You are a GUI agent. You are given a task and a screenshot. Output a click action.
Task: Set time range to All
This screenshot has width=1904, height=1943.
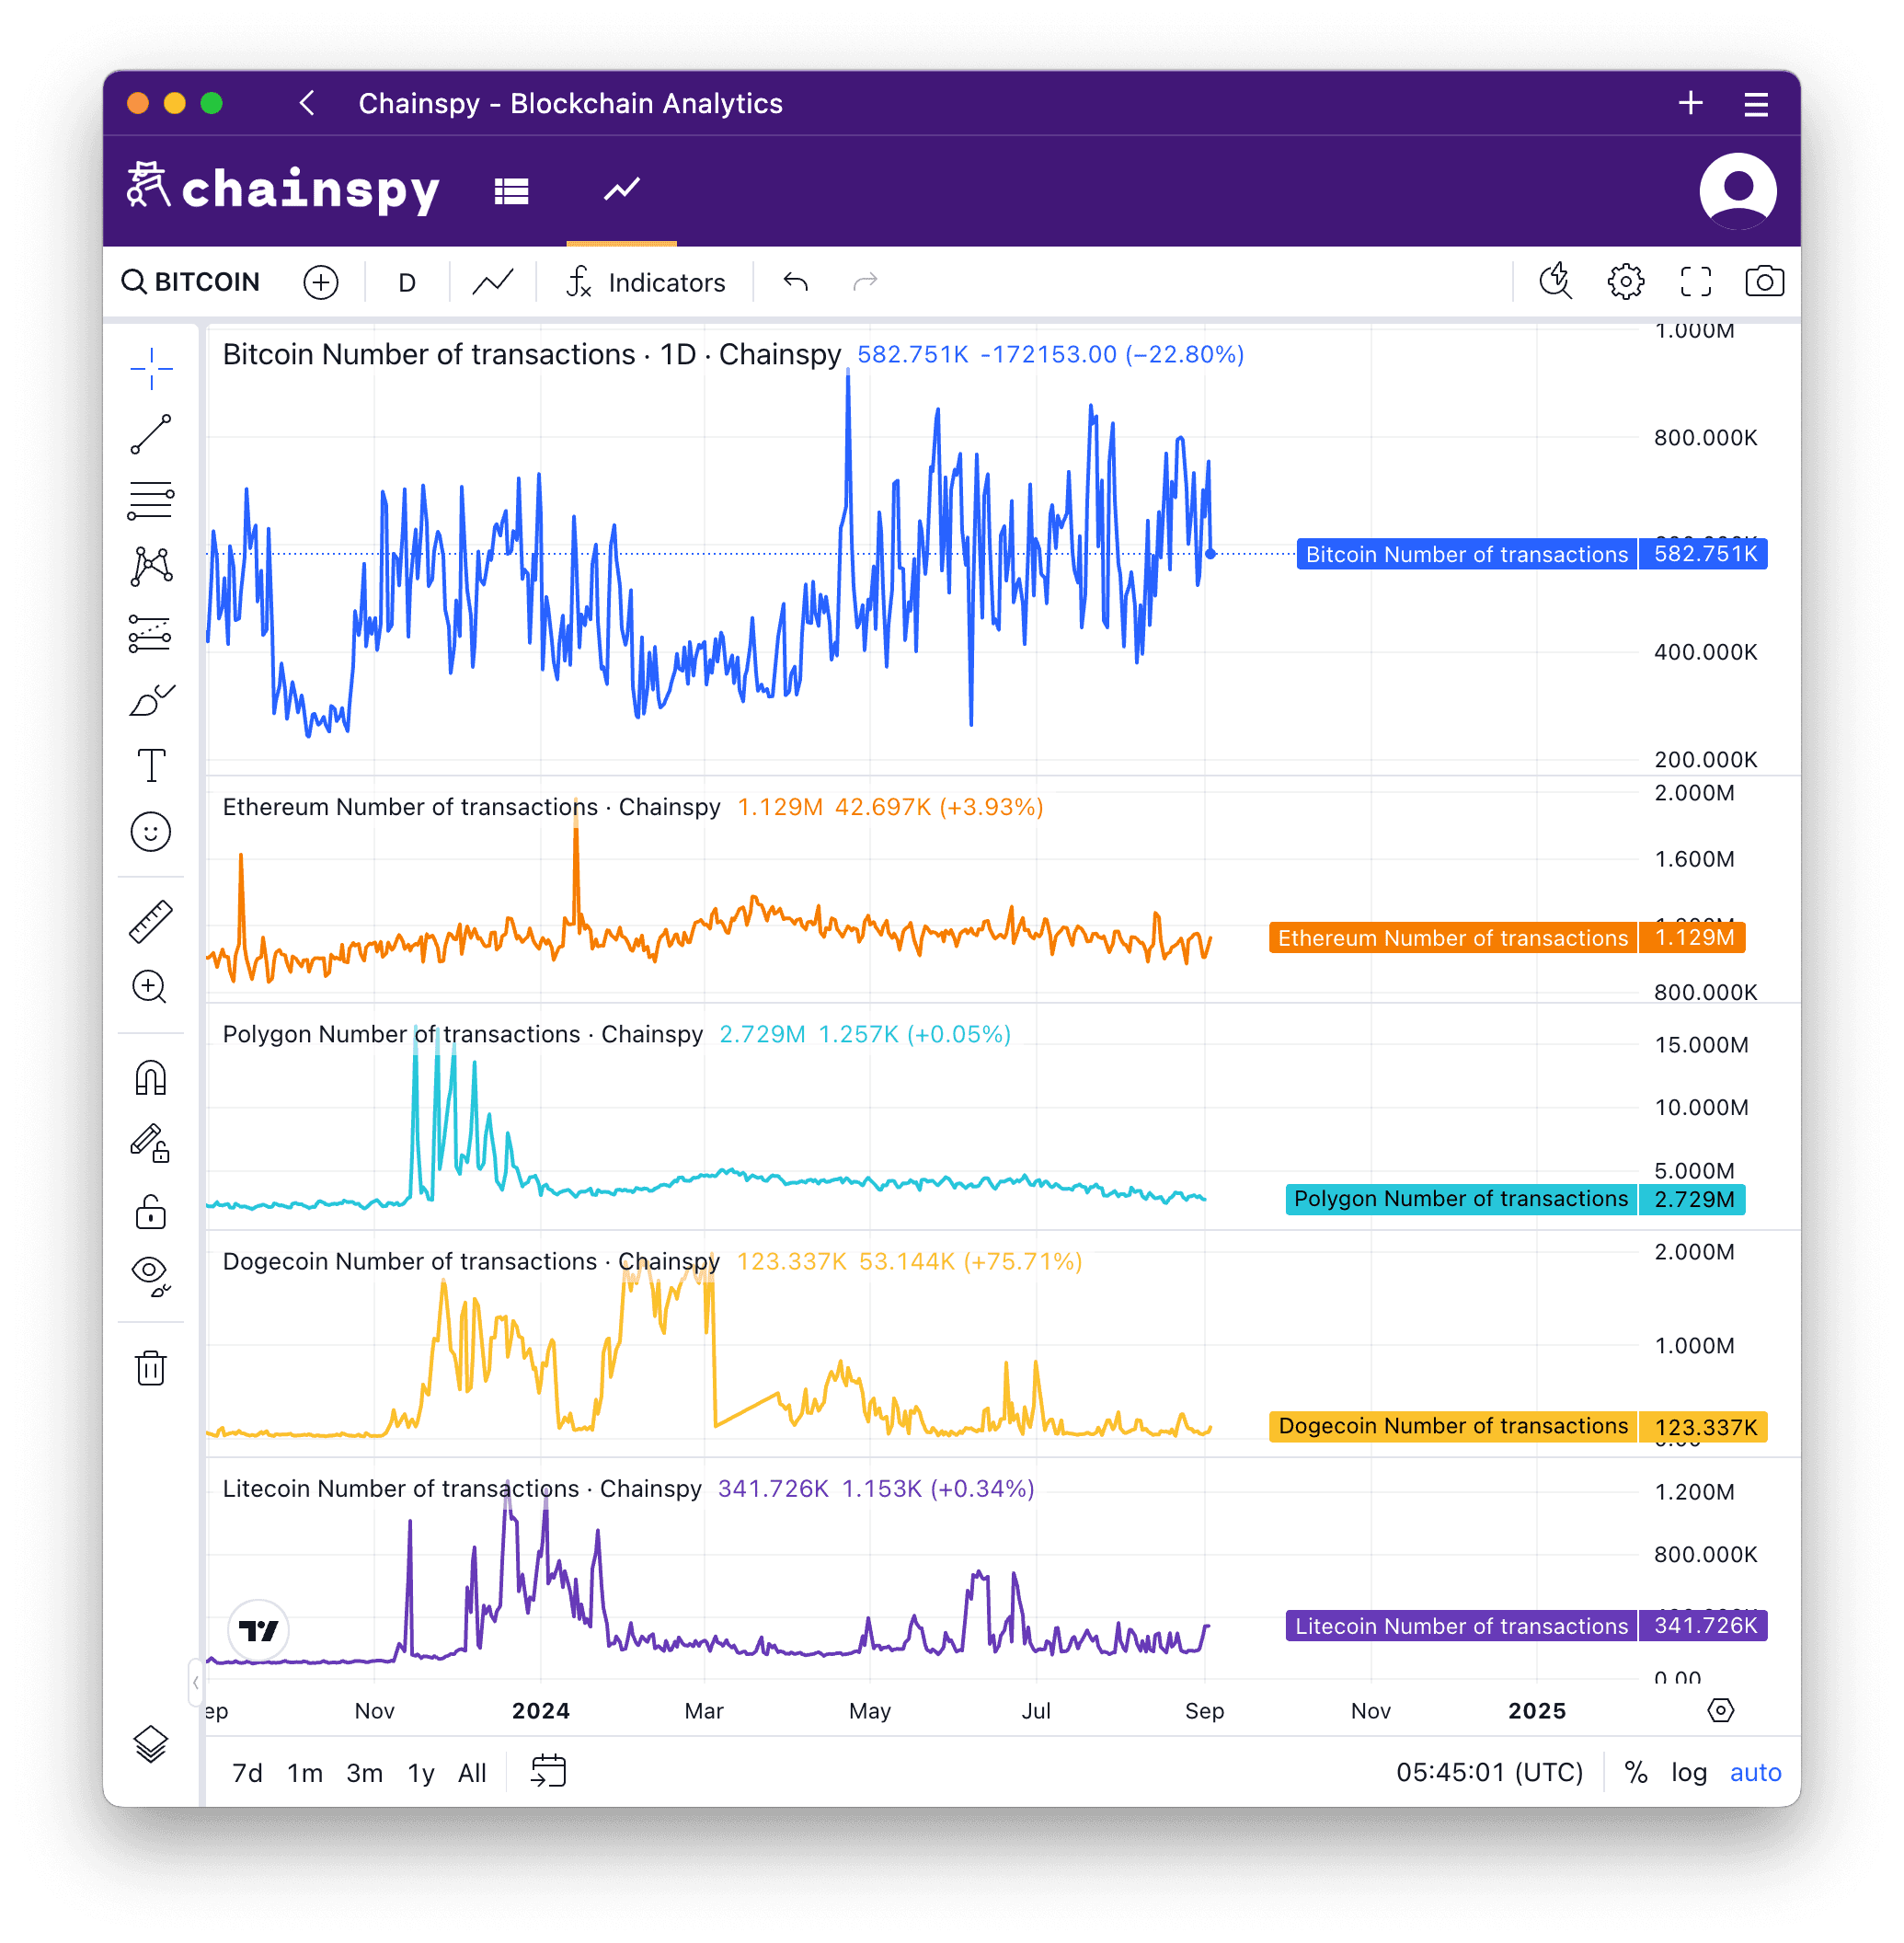point(472,1773)
